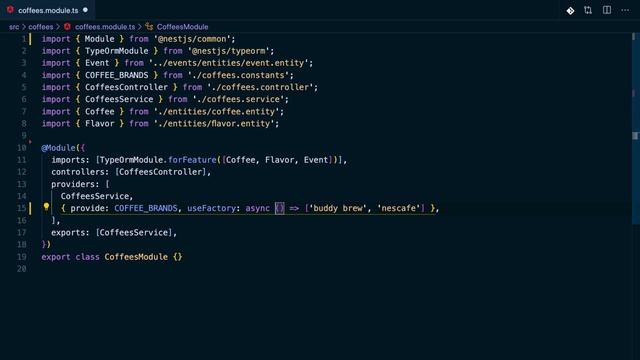Click line number 19 in the gutter
The width and height of the screenshot is (640, 360).
pyautogui.click(x=22, y=257)
